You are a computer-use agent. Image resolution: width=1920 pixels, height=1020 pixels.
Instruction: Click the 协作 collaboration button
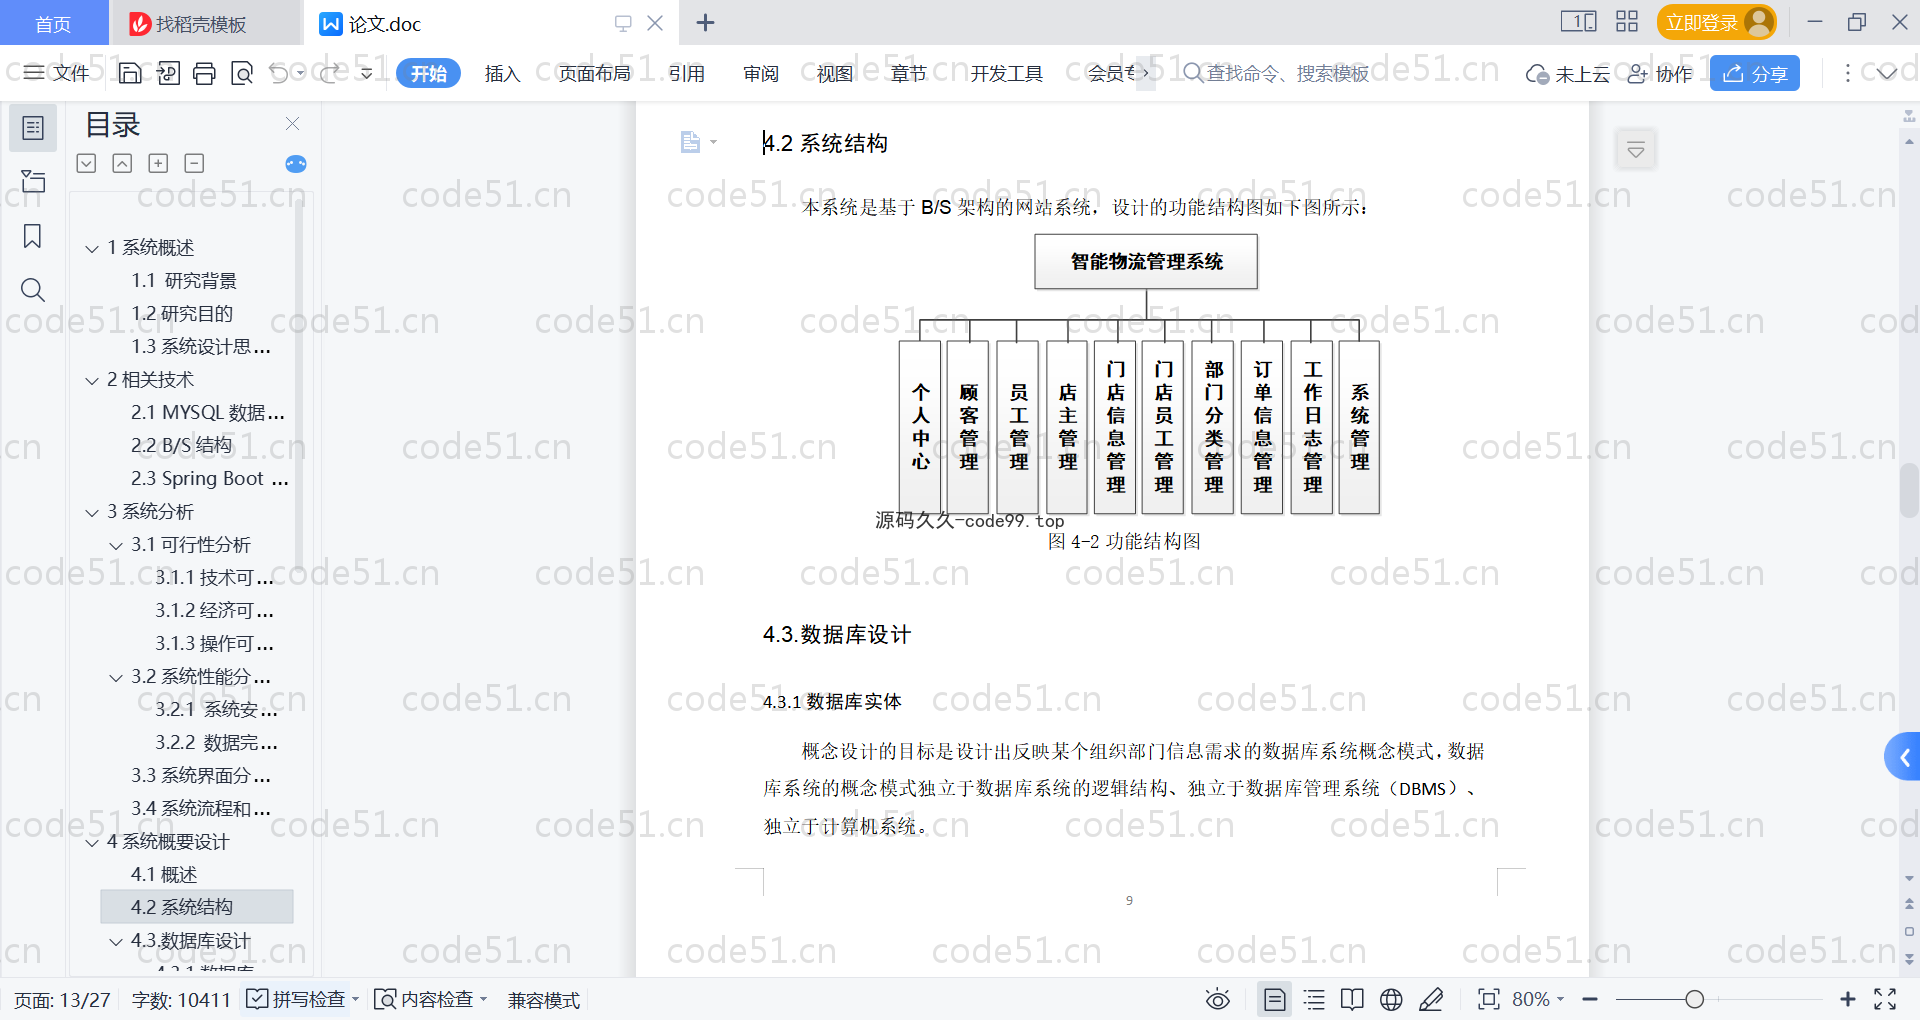(x=1660, y=73)
